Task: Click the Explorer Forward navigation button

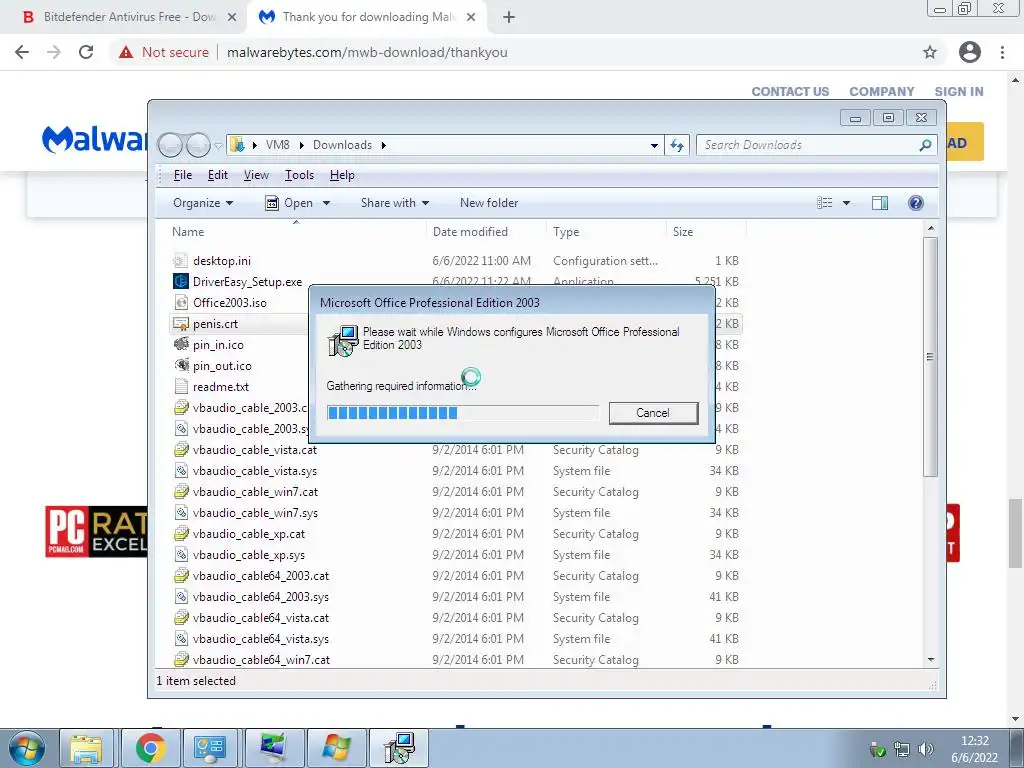Action: pos(198,145)
